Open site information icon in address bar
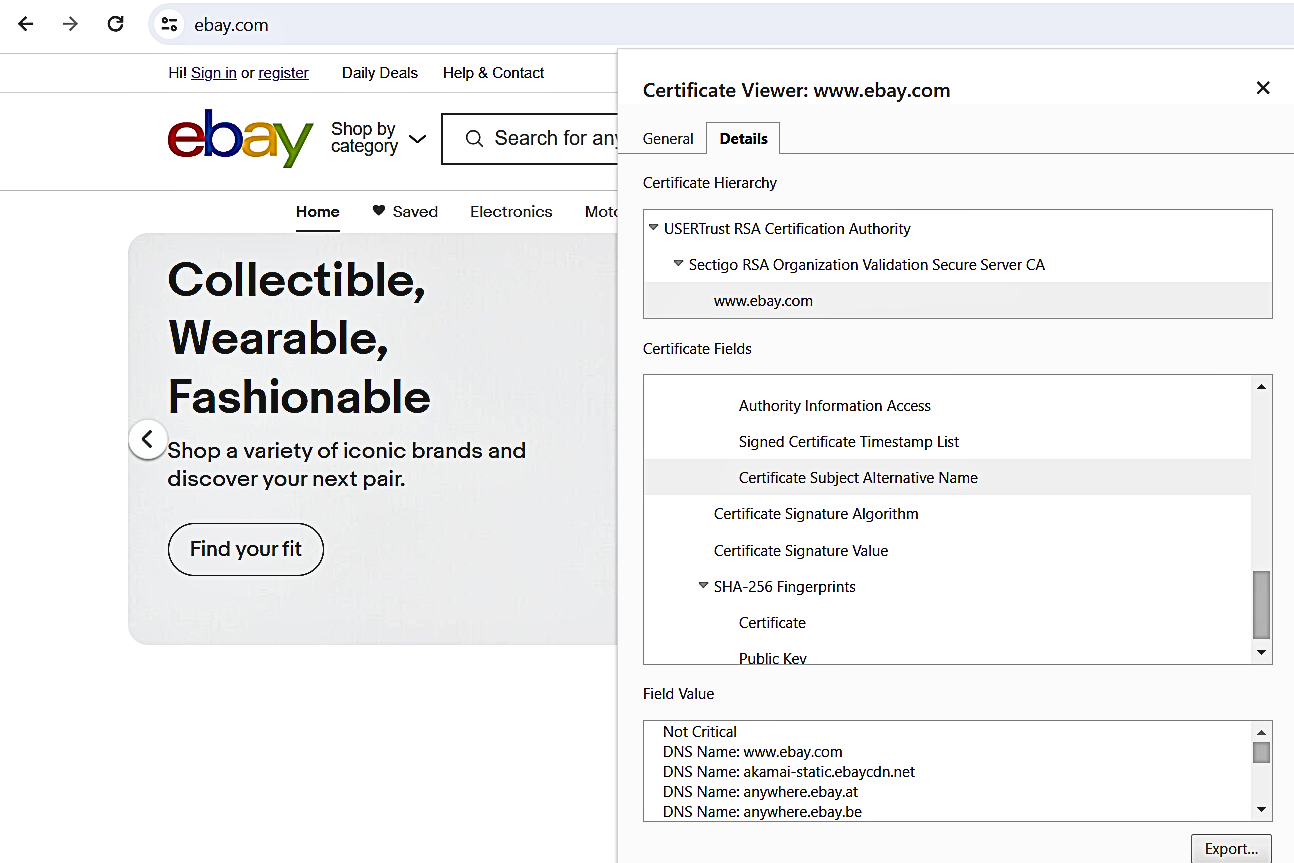 point(169,24)
